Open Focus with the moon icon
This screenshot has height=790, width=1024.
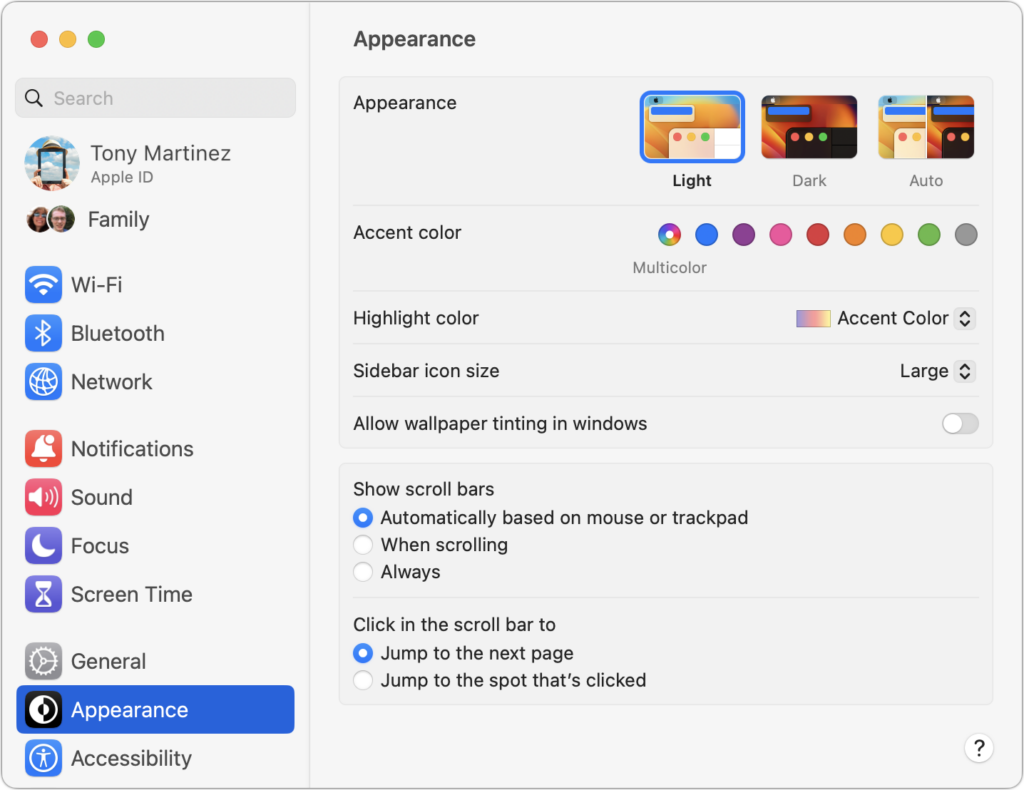(43, 546)
